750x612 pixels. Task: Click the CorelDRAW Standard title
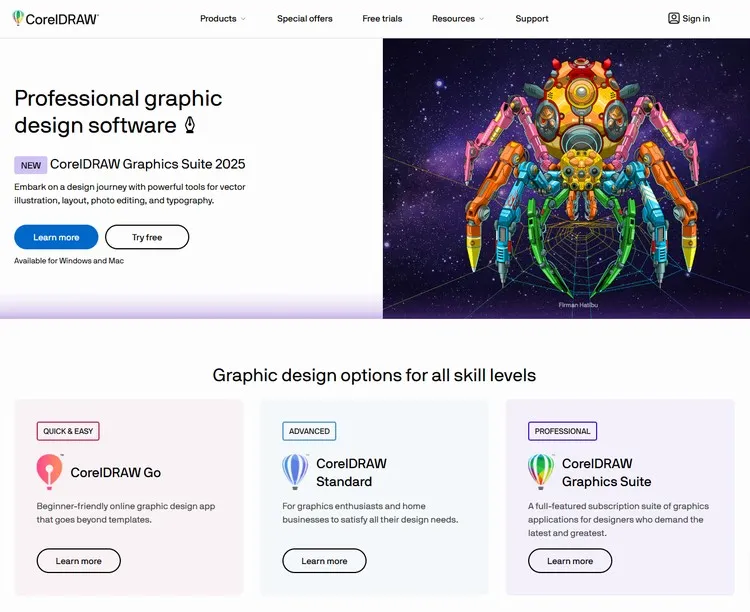coord(352,472)
